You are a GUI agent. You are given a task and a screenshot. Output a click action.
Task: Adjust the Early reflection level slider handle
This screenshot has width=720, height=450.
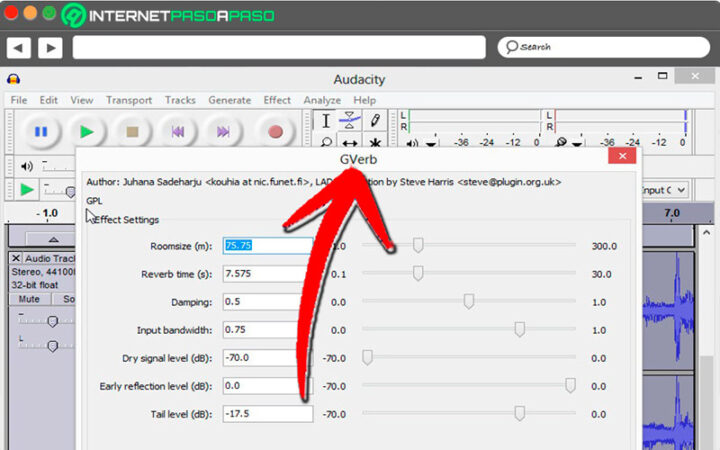570,385
